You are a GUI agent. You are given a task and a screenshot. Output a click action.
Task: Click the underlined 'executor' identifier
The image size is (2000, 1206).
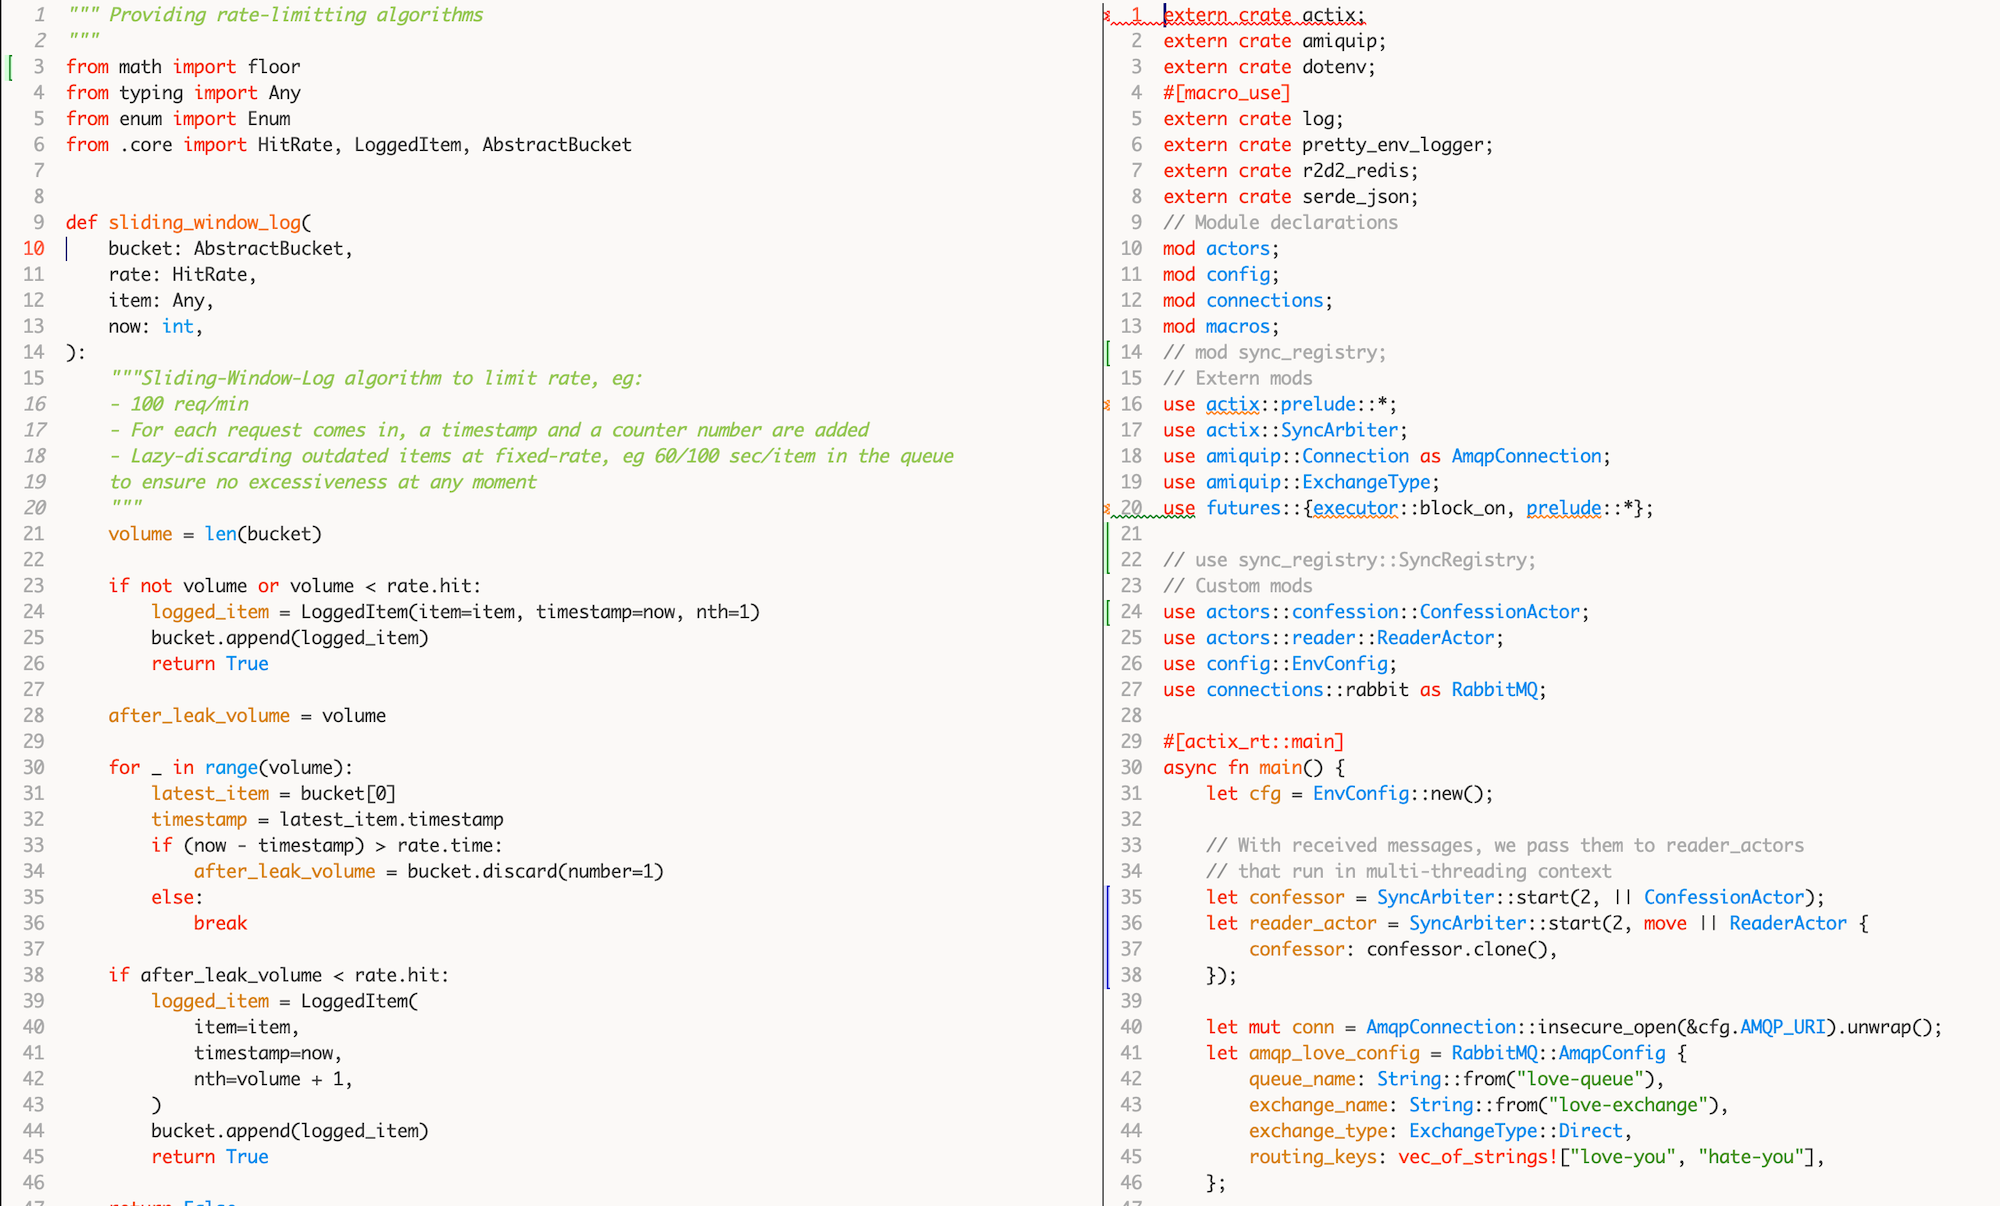click(1355, 509)
